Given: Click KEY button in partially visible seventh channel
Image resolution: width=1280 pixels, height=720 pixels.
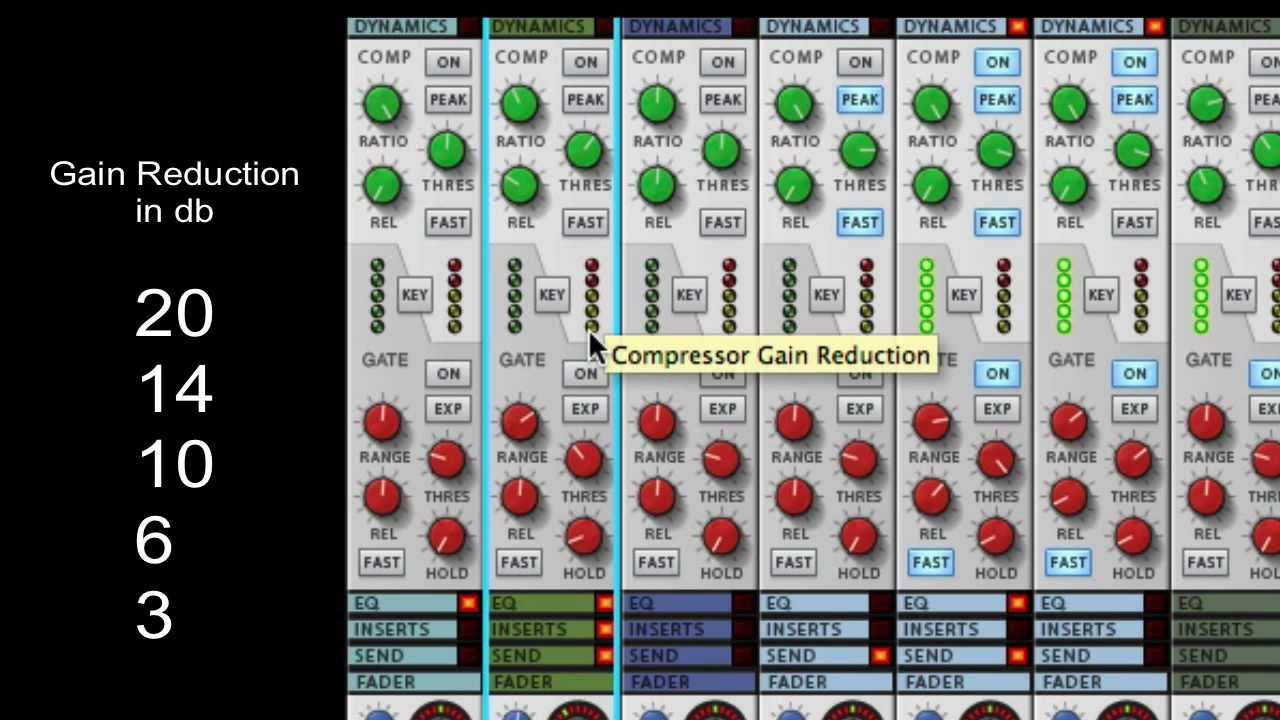Looking at the screenshot, I should 1238,295.
